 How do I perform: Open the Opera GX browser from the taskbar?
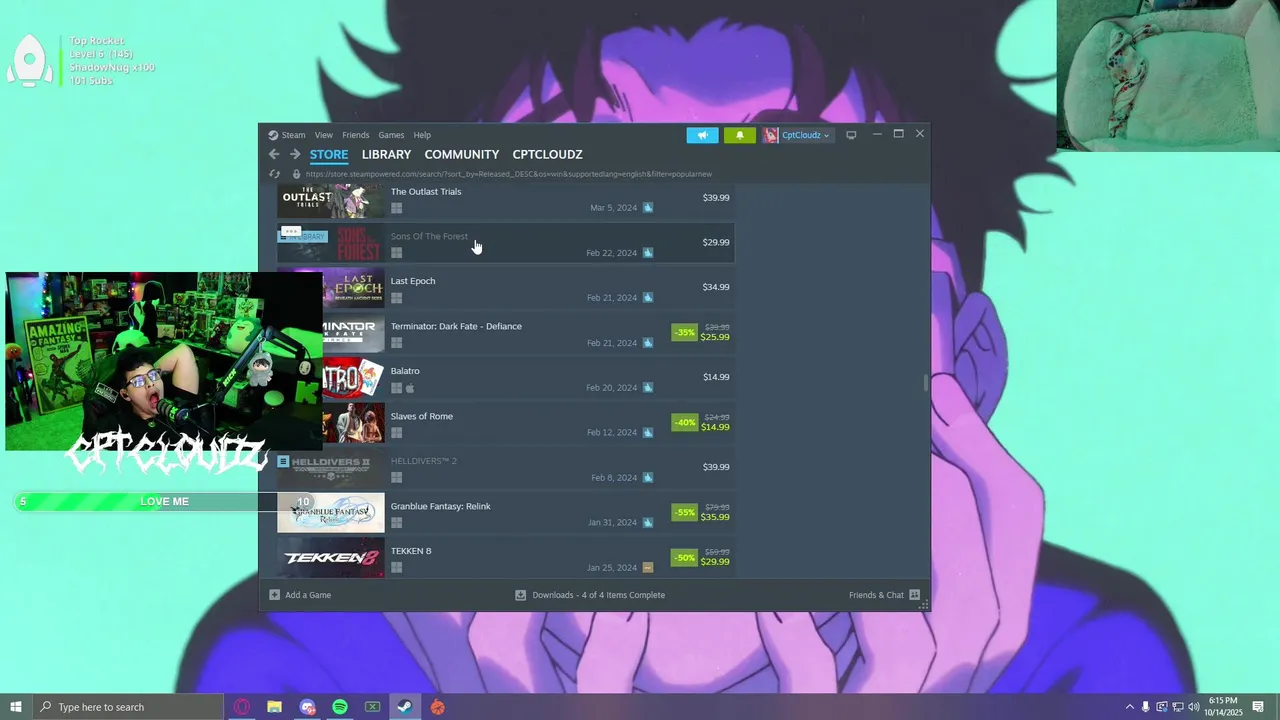click(x=241, y=707)
